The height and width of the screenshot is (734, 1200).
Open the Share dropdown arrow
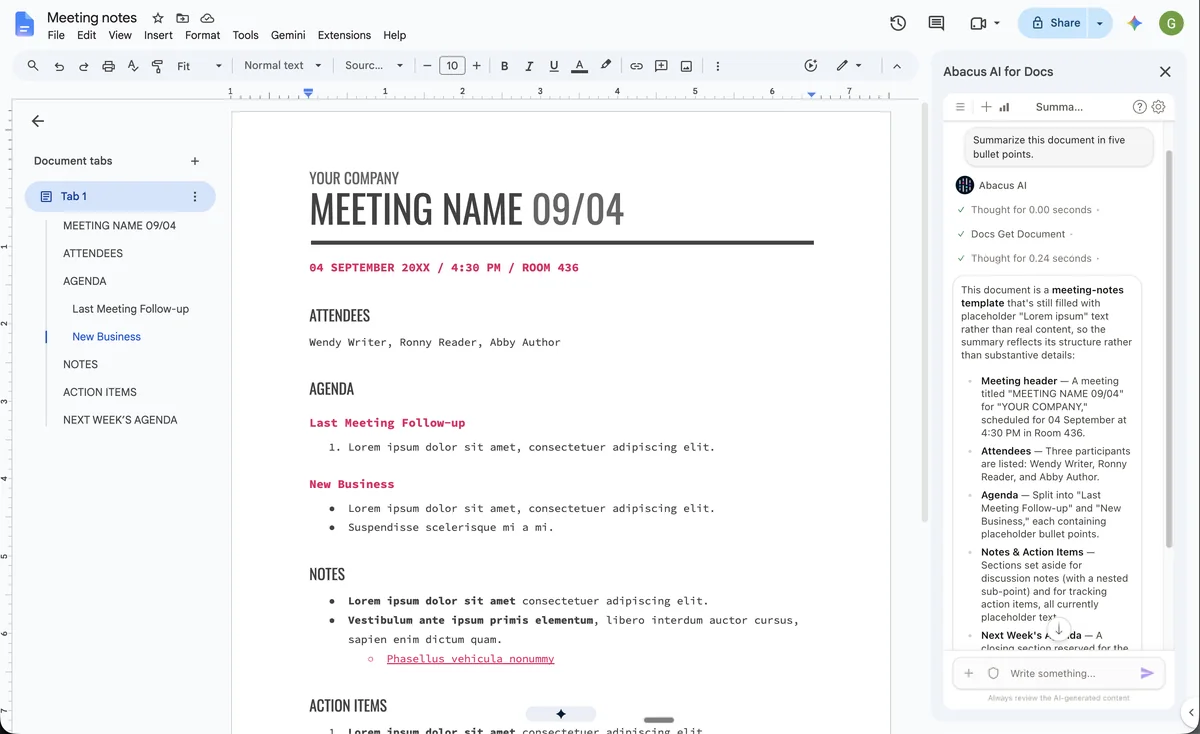(1100, 23)
